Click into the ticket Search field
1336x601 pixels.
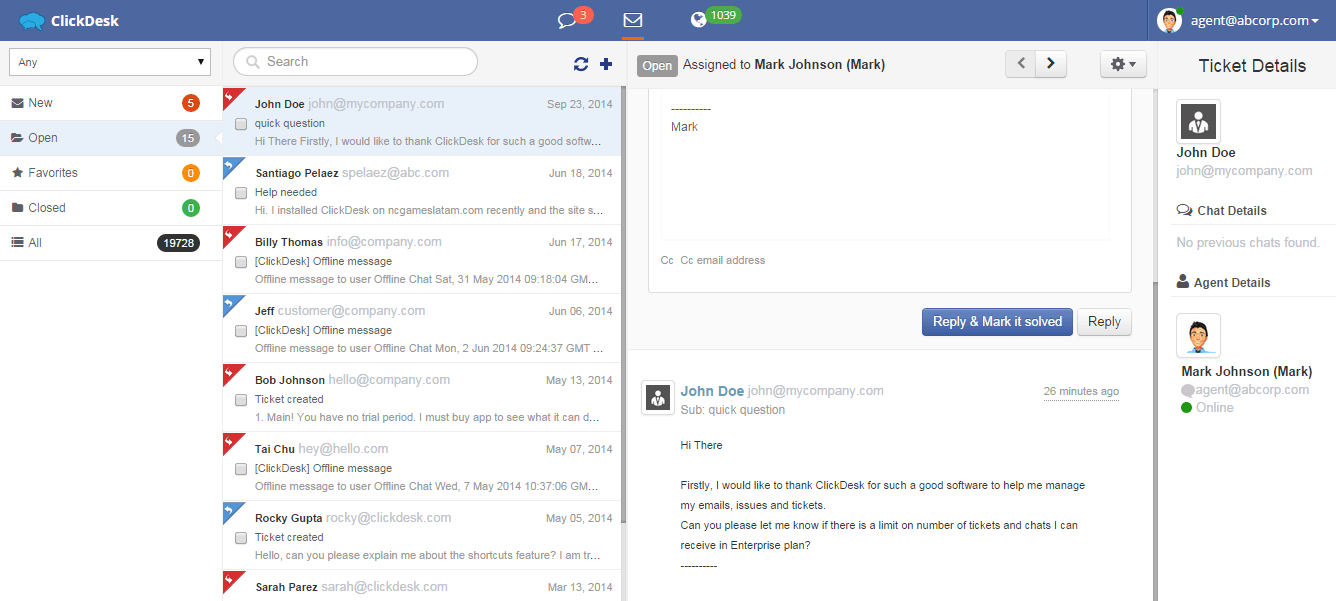[x=356, y=62]
